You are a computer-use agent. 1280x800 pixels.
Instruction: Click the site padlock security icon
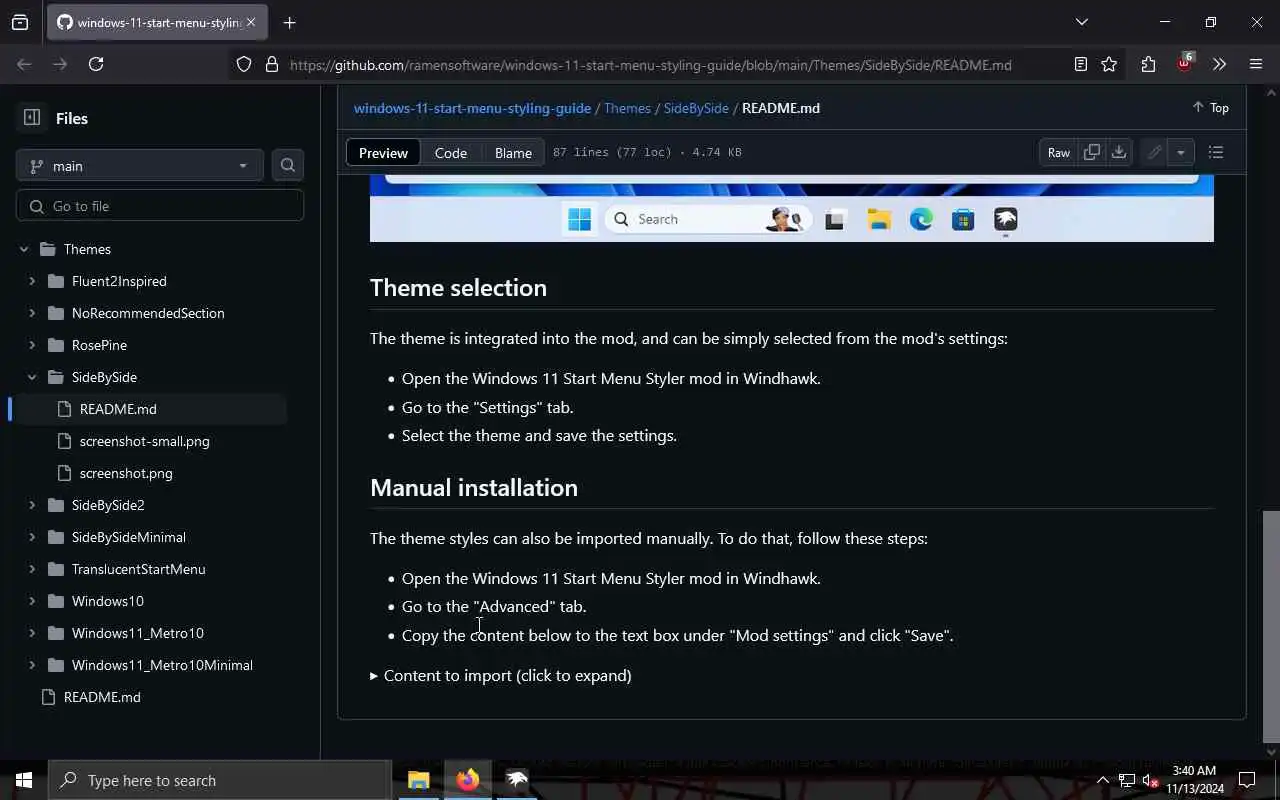(x=271, y=64)
